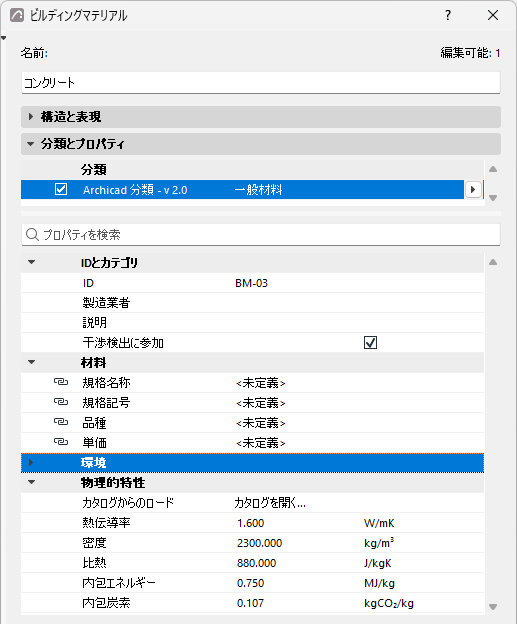Click the kgCO₂/kg unit label
Image resolution: width=517 pixels, height=624 pixels.
[389, 603]
